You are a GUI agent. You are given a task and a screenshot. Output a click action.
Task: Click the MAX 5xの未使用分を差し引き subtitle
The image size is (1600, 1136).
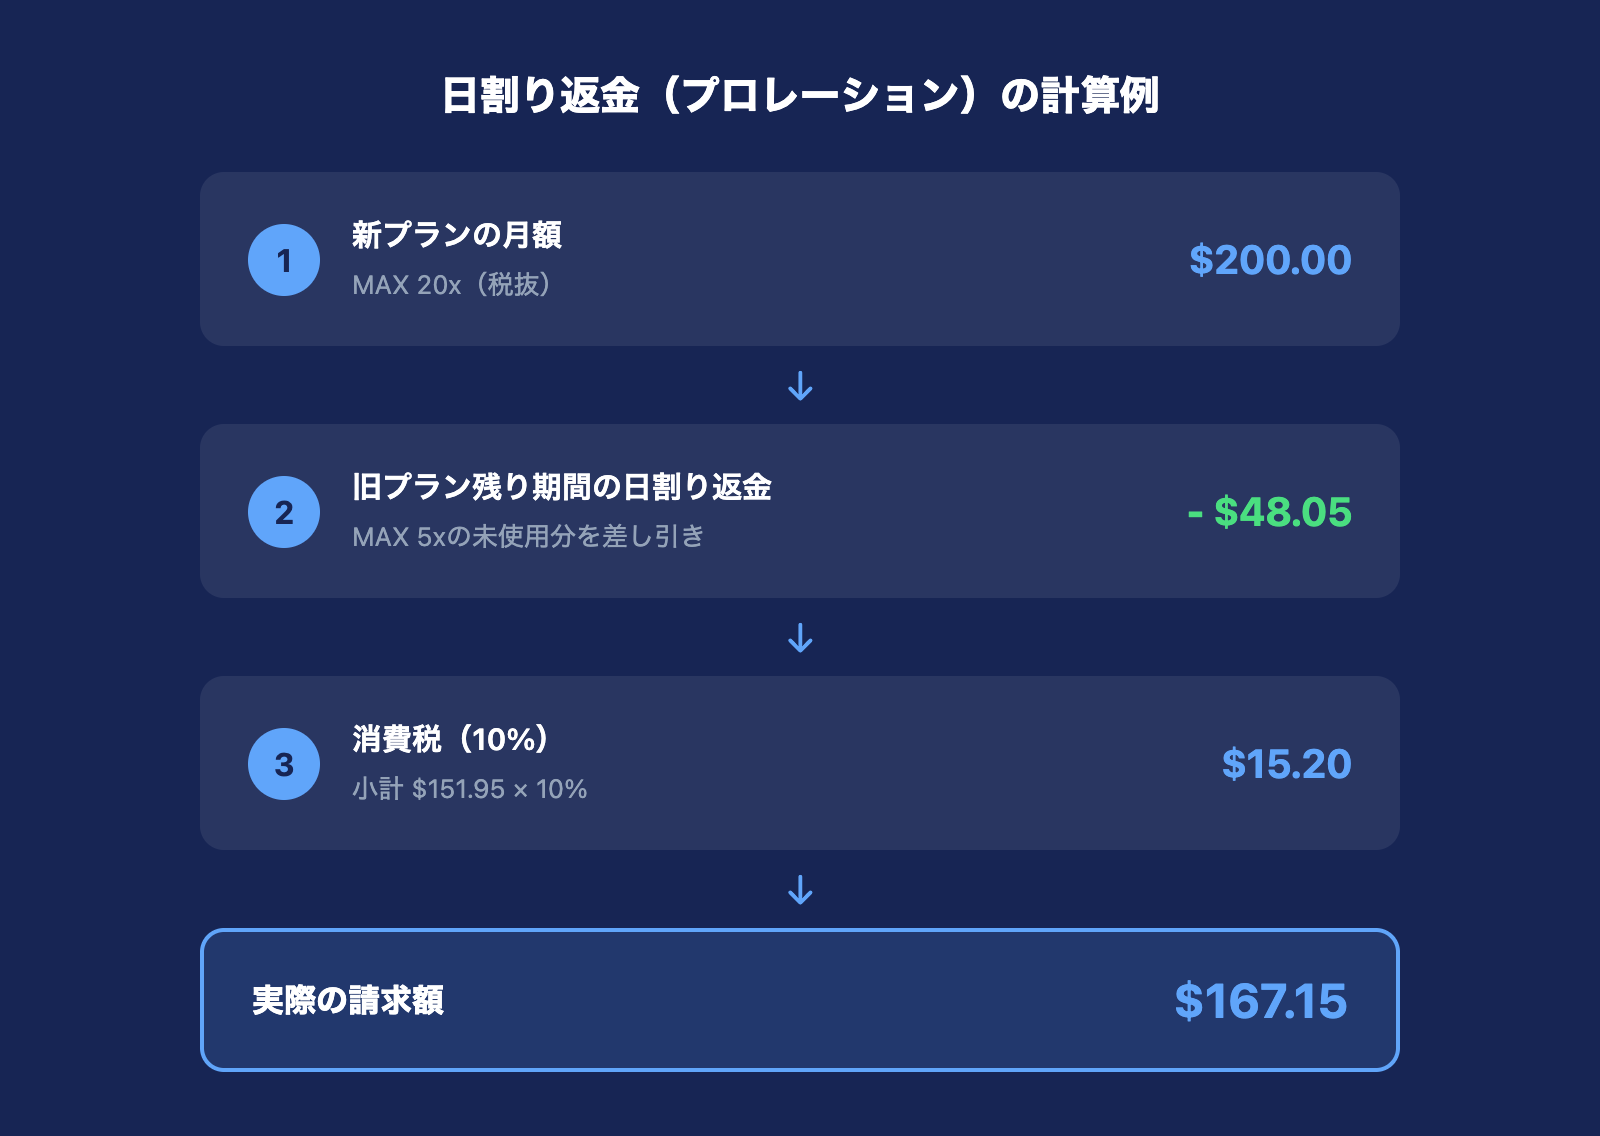(x=528, y=537)
